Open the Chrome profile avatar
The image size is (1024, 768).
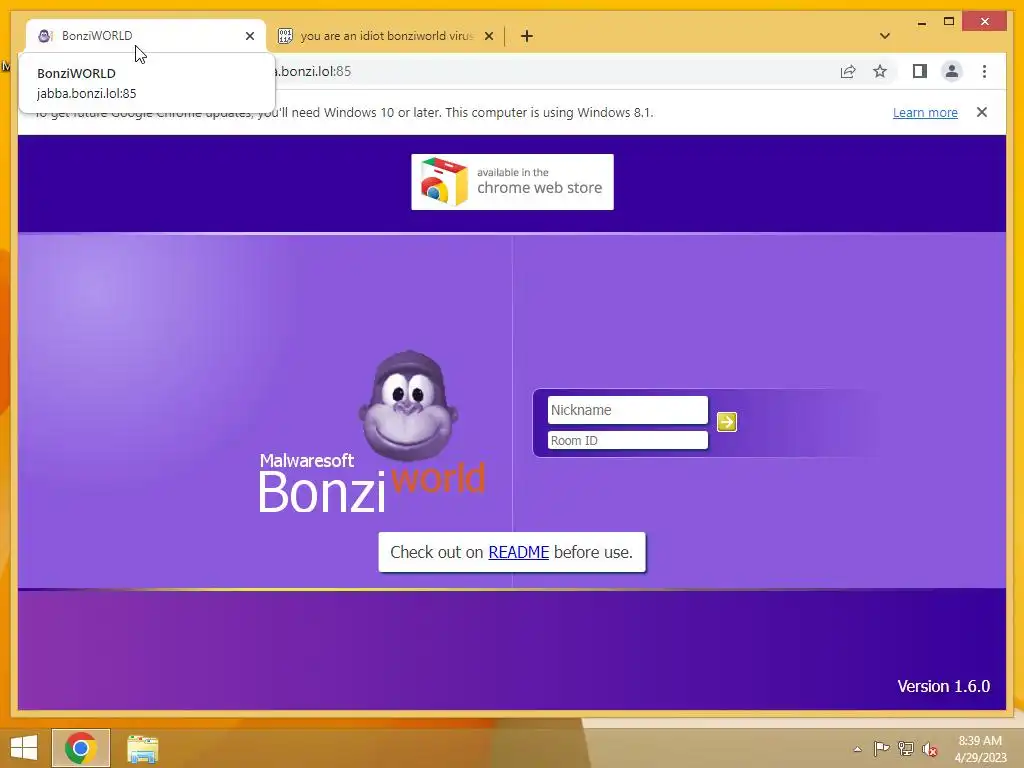coord(952,71)
